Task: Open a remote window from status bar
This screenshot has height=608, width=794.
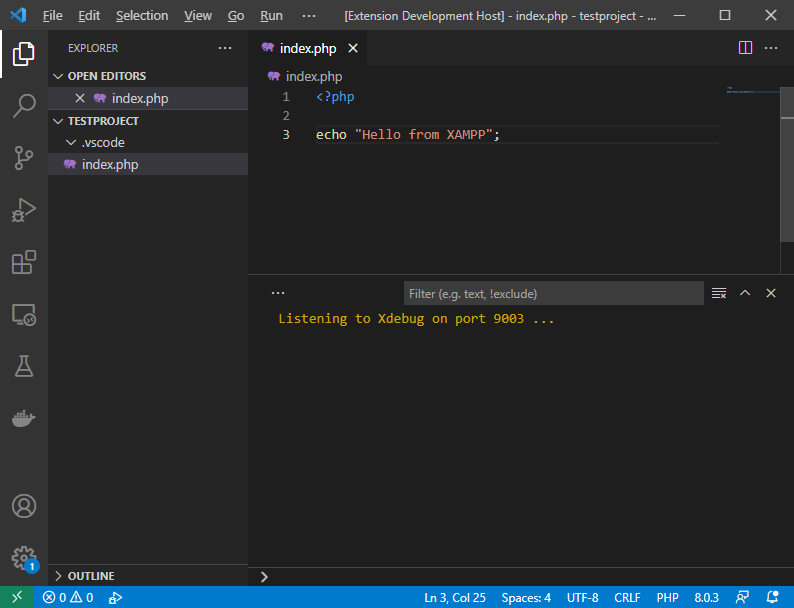Action: [x=17, y=597]
